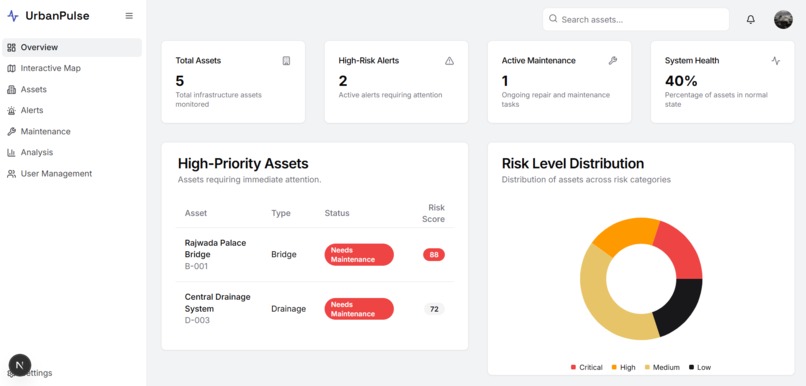Viewport: 806px width, 386px height.
Task: Click the Interactive Map icon in sidebar
Action: (x=11, y=68)
